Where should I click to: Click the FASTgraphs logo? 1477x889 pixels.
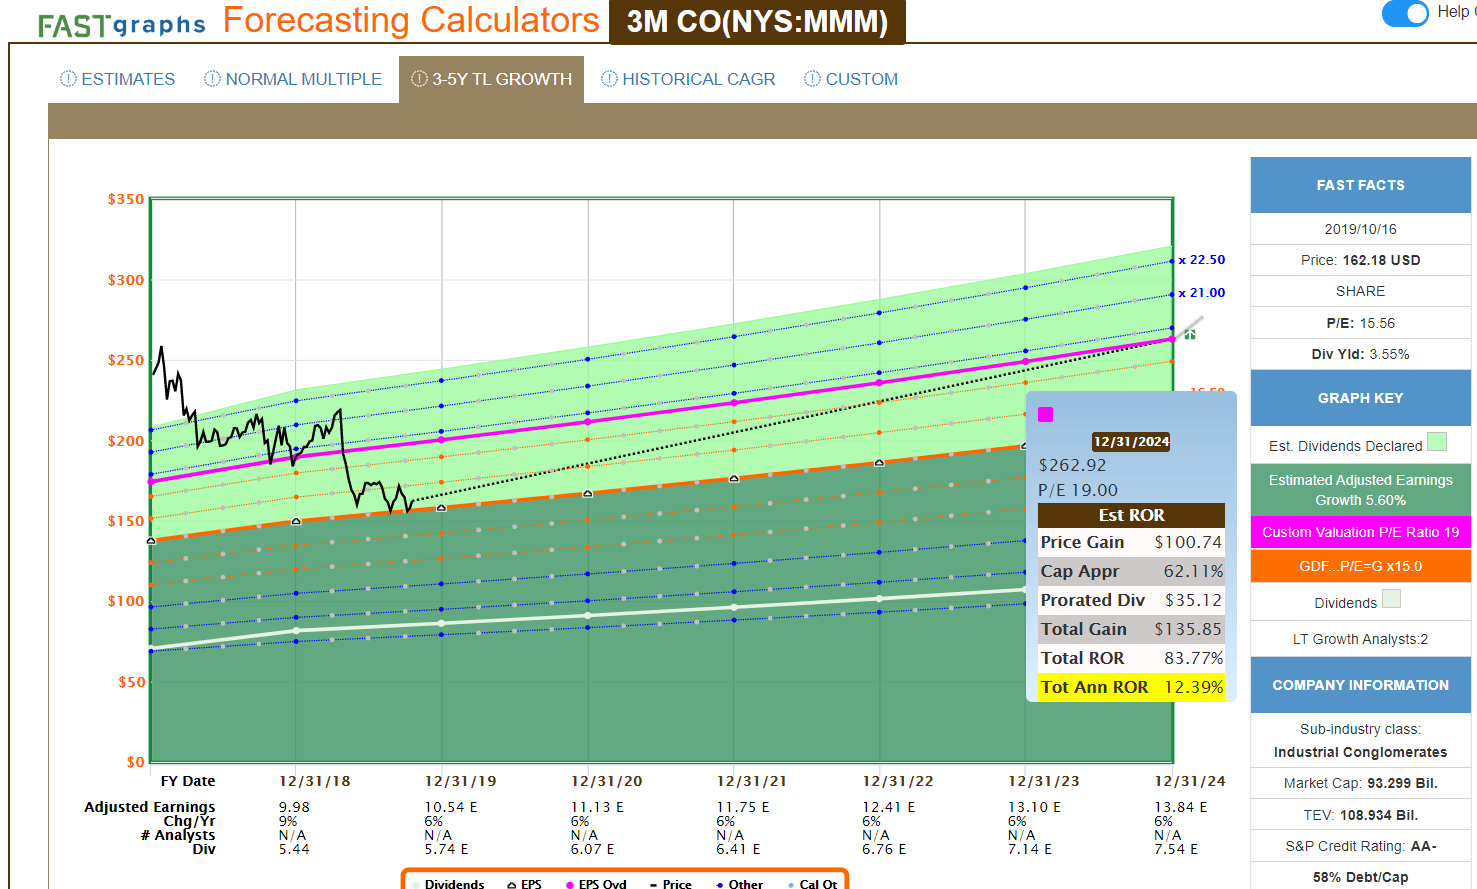[121, 24]
